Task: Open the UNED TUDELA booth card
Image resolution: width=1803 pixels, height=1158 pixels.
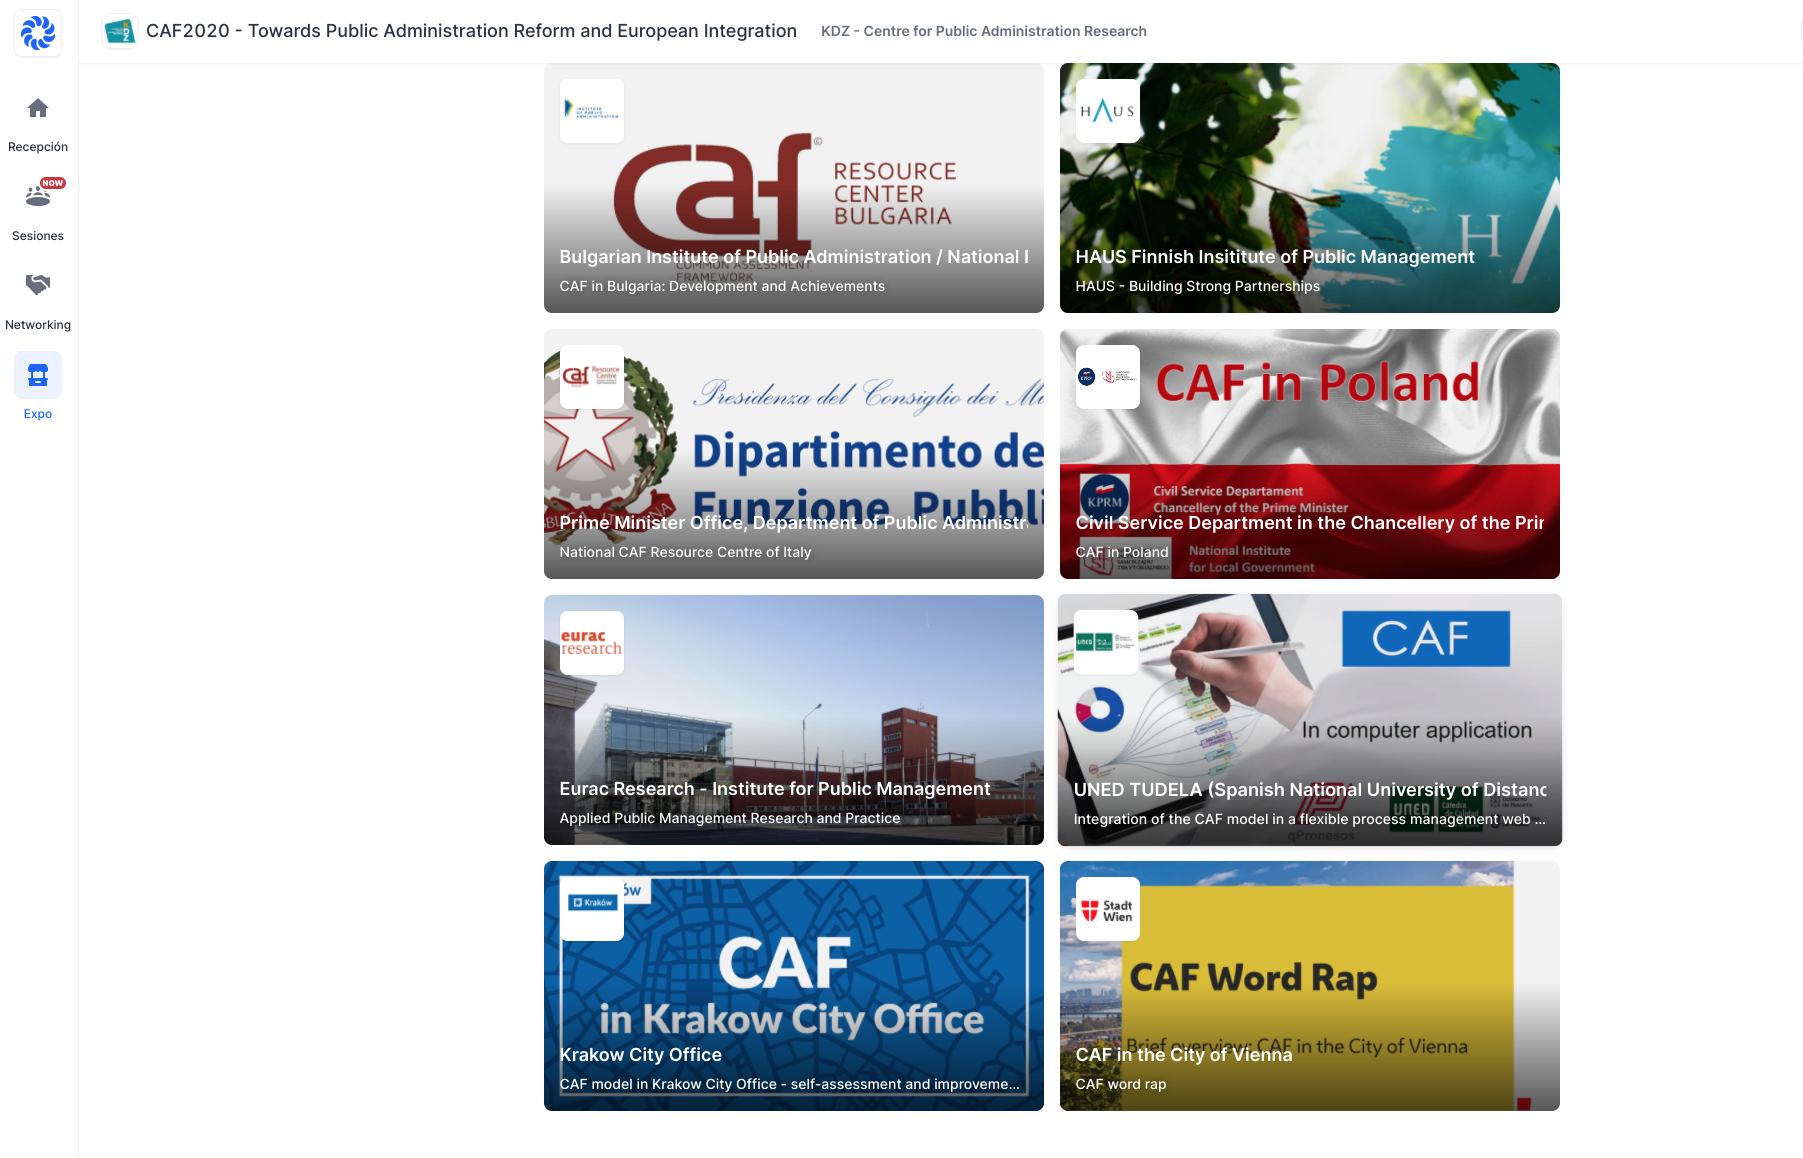Action: coord(1310,720)
